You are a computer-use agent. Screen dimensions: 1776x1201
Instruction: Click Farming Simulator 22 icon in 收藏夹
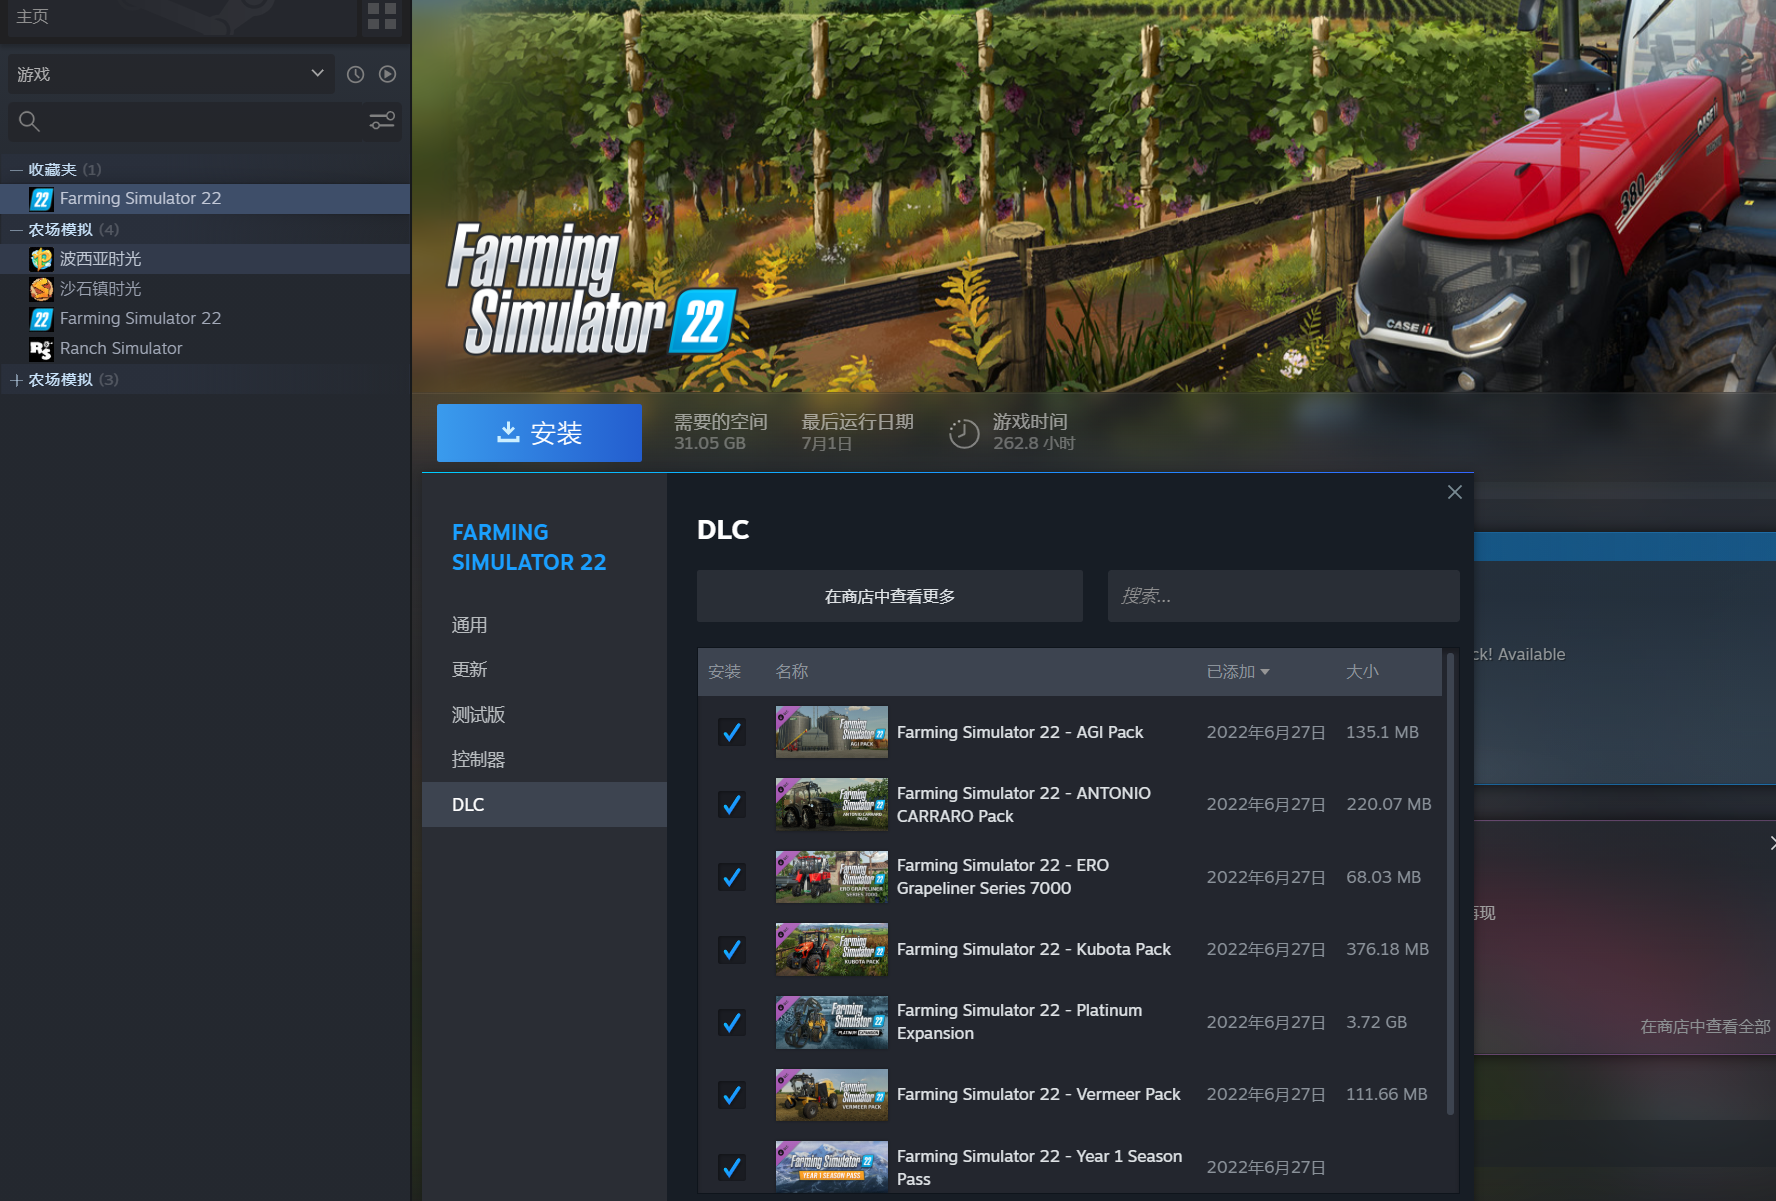[41, 199]
